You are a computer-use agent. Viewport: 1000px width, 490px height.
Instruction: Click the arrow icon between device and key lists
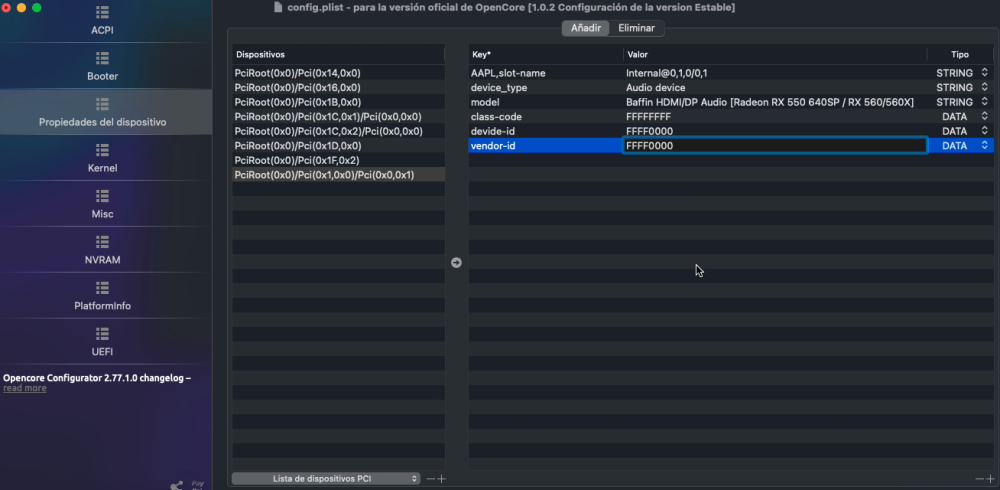coord(456,262)
